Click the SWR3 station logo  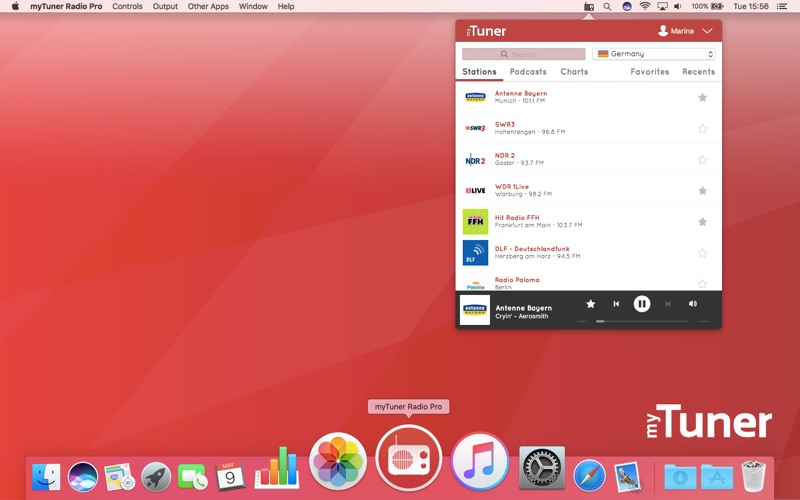coord(476,128)
